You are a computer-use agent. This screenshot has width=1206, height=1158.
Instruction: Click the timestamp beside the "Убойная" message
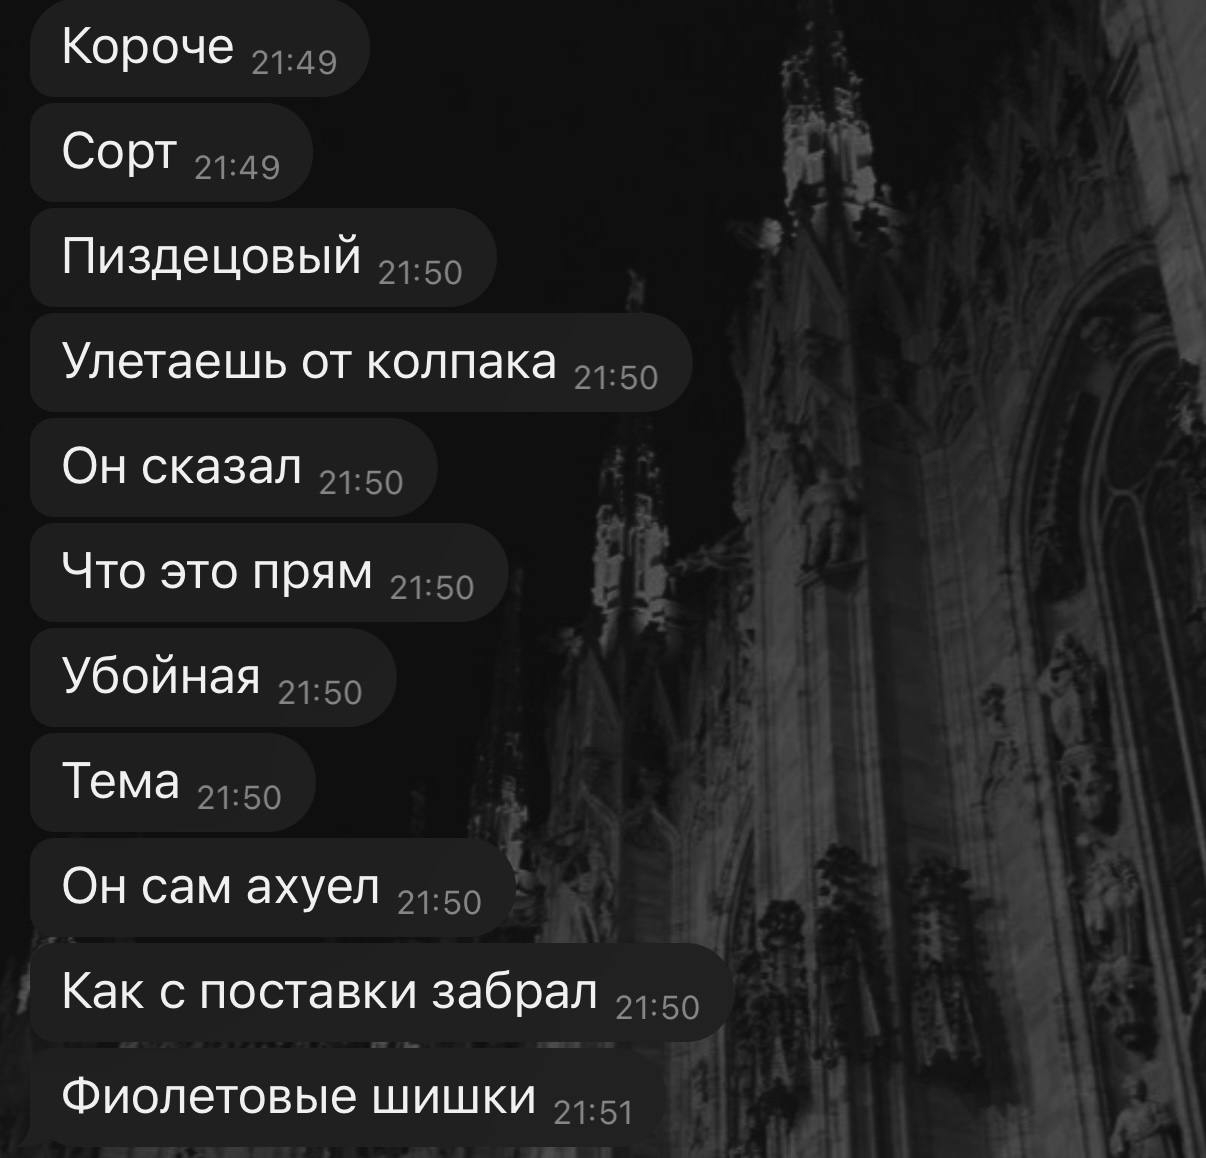(x=320, y=693)
